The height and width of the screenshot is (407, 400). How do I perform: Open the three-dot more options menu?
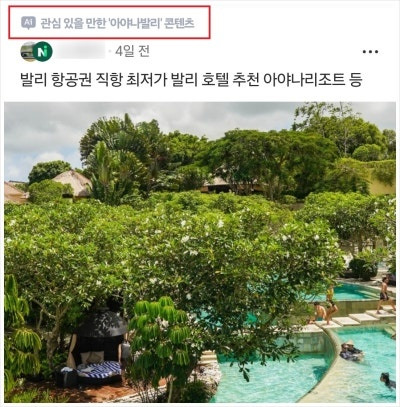tap(370, 52)
